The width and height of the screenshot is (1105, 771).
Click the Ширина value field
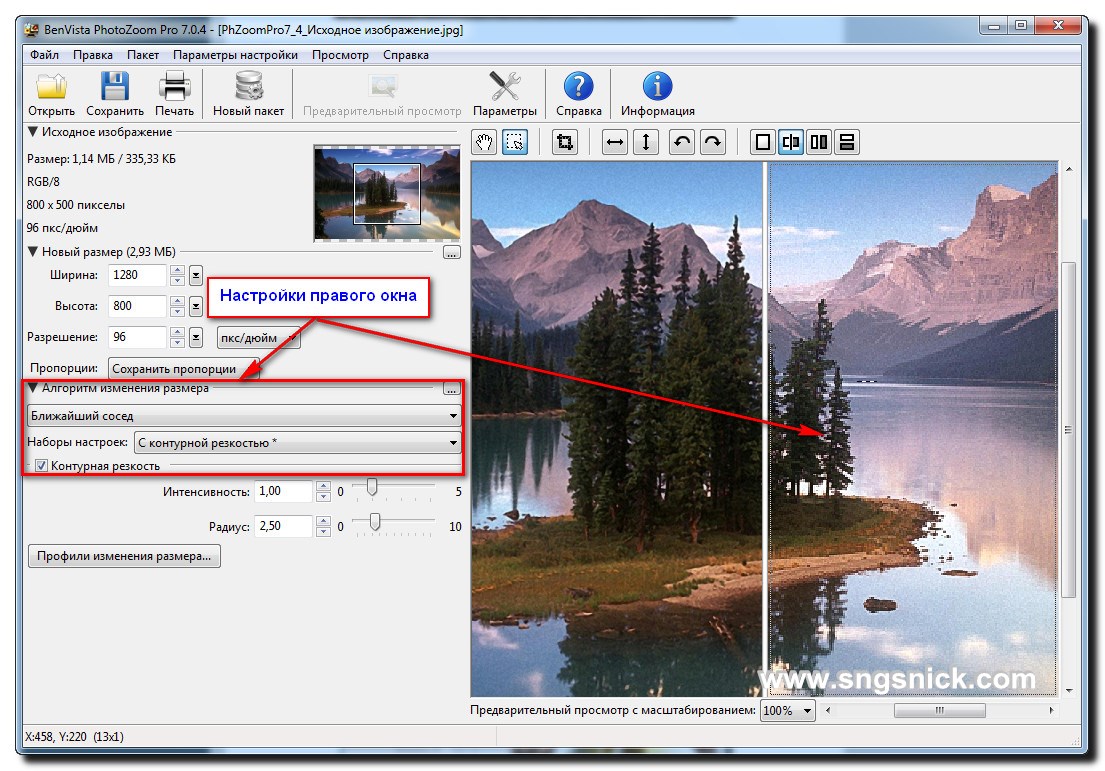(x=137, y=275)
